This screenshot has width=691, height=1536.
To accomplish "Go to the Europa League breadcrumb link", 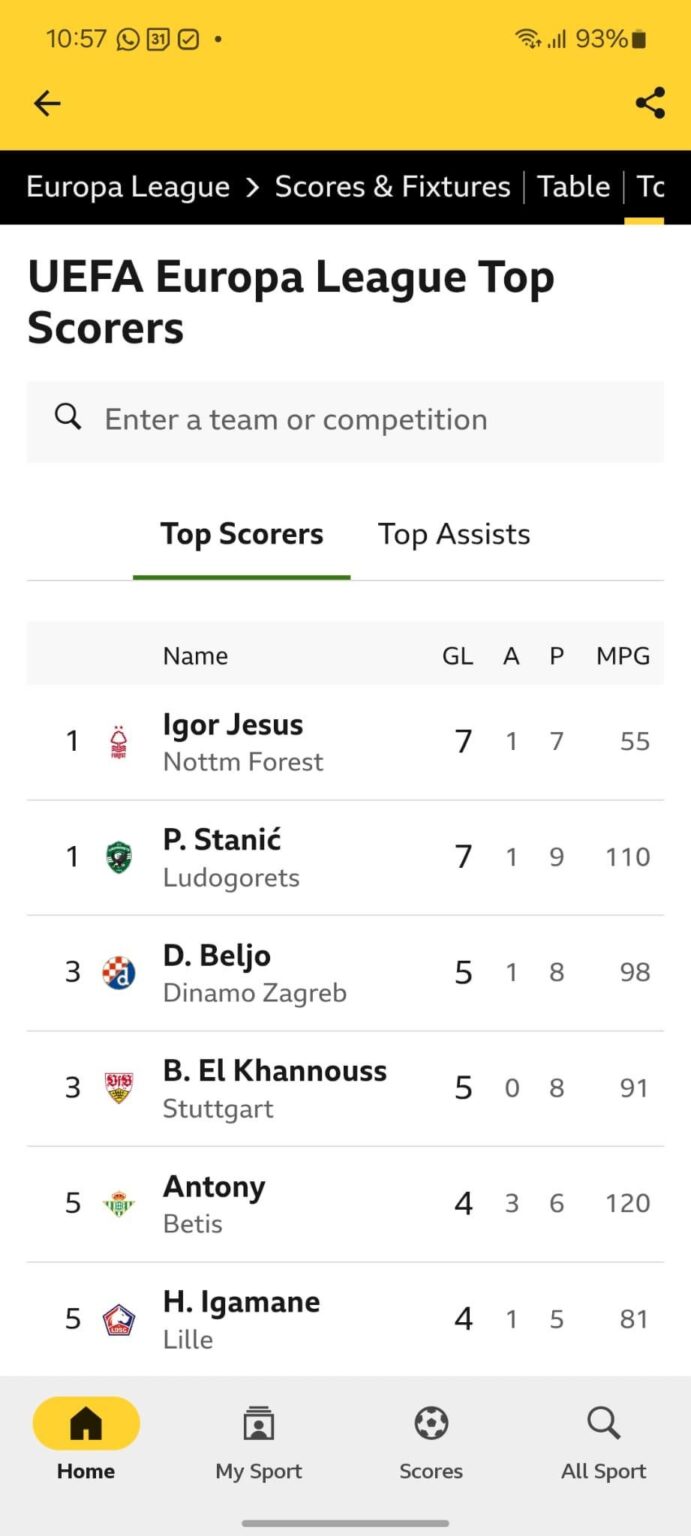I will pyautogui.click(x=128, y=187).
